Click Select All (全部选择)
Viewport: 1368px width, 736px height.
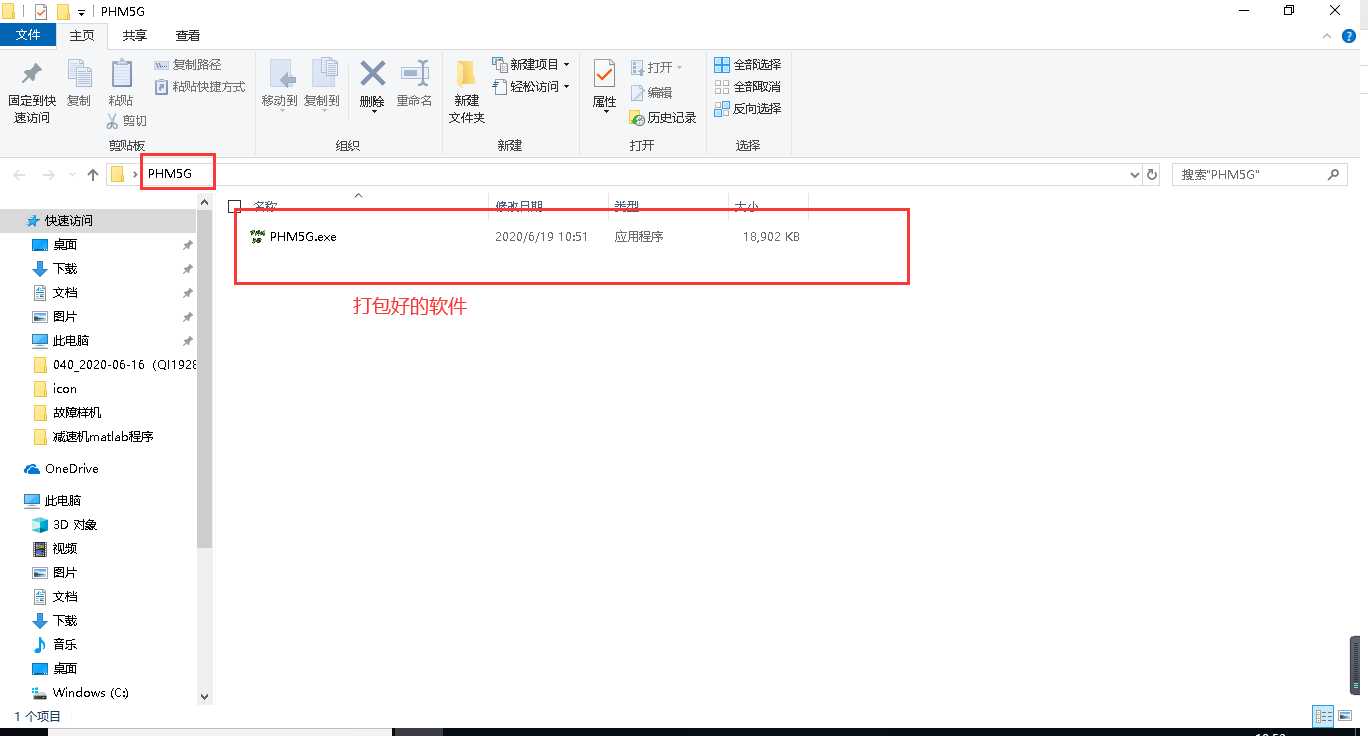point(747,64)
